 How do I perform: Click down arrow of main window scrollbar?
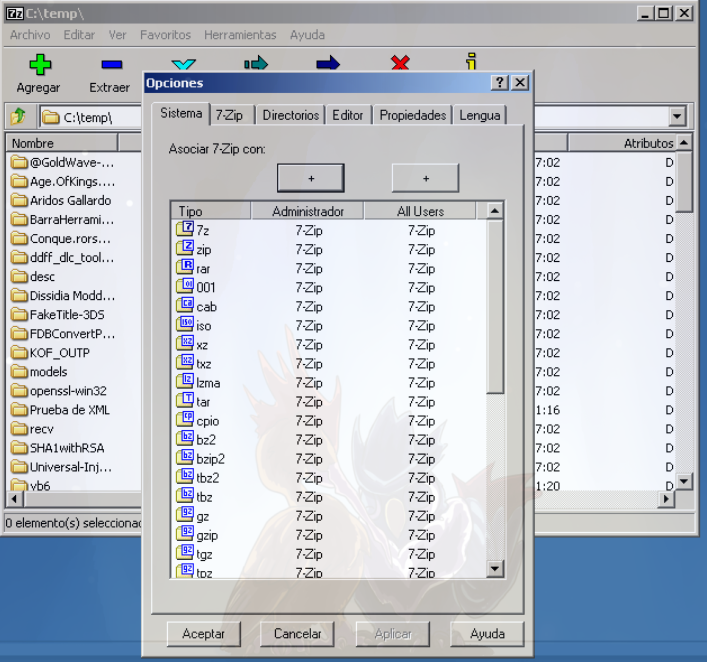(x=684, y=481)
